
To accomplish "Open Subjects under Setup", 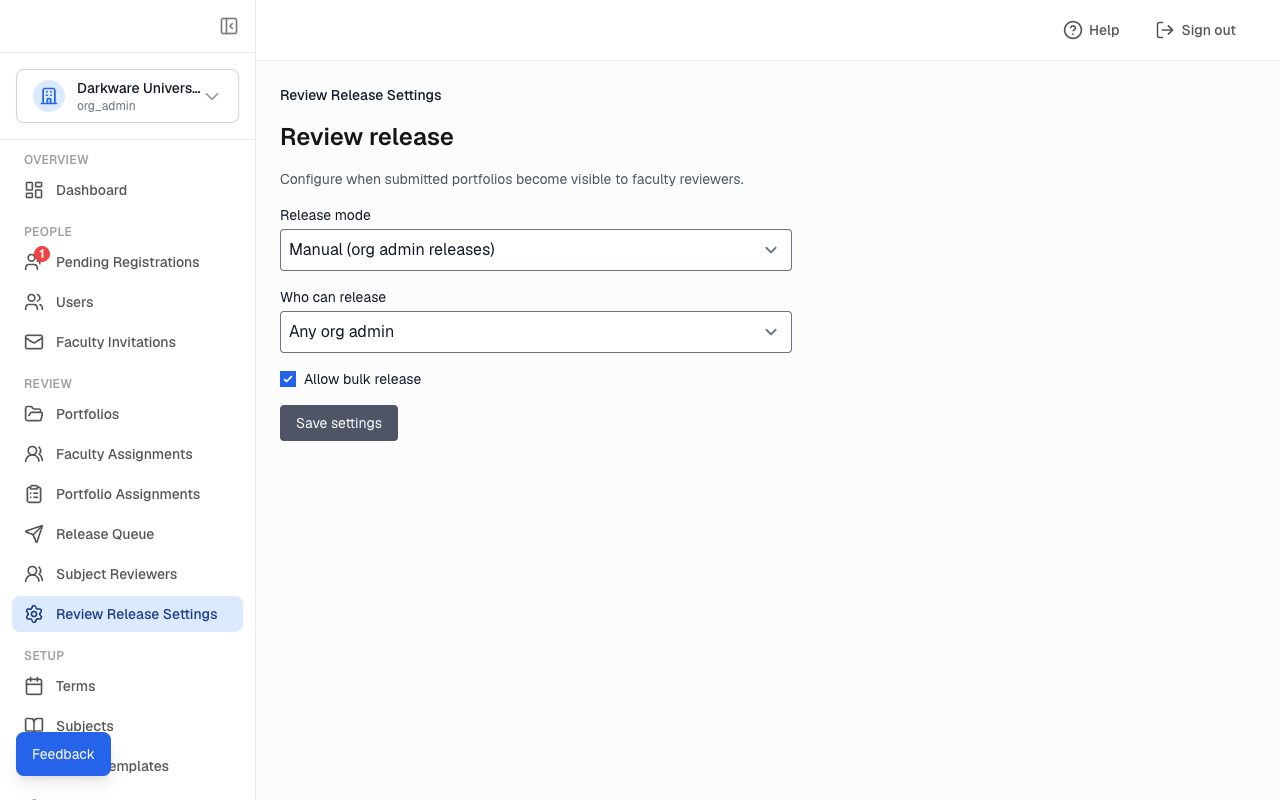I will 127,726.
